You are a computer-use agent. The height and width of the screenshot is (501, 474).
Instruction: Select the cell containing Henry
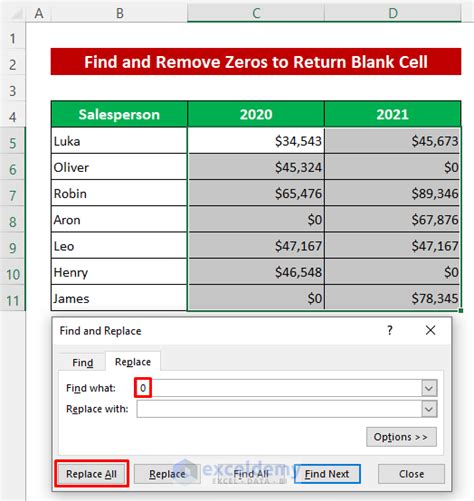(x=119, y=272)
